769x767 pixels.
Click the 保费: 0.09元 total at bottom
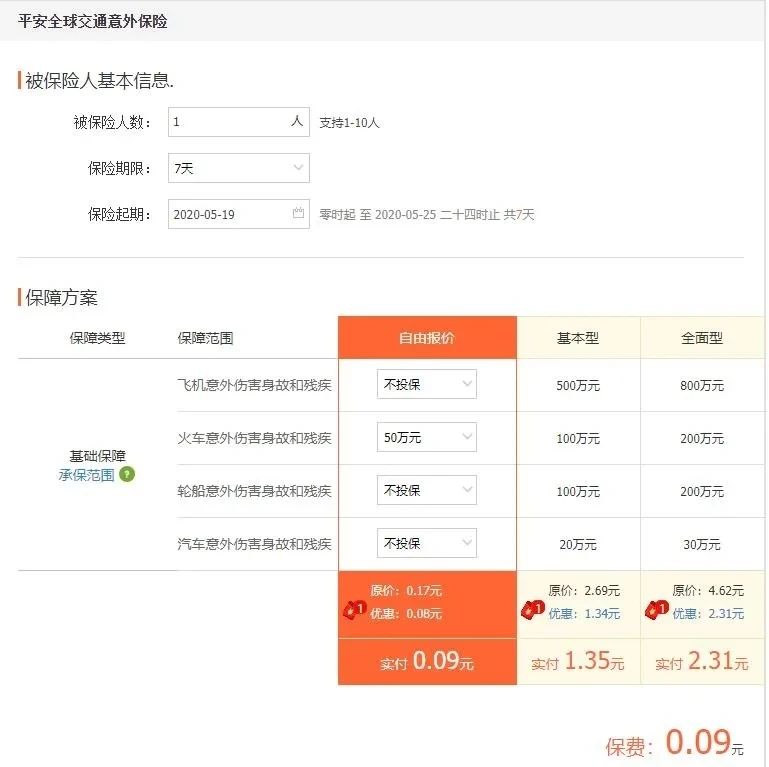675,743
